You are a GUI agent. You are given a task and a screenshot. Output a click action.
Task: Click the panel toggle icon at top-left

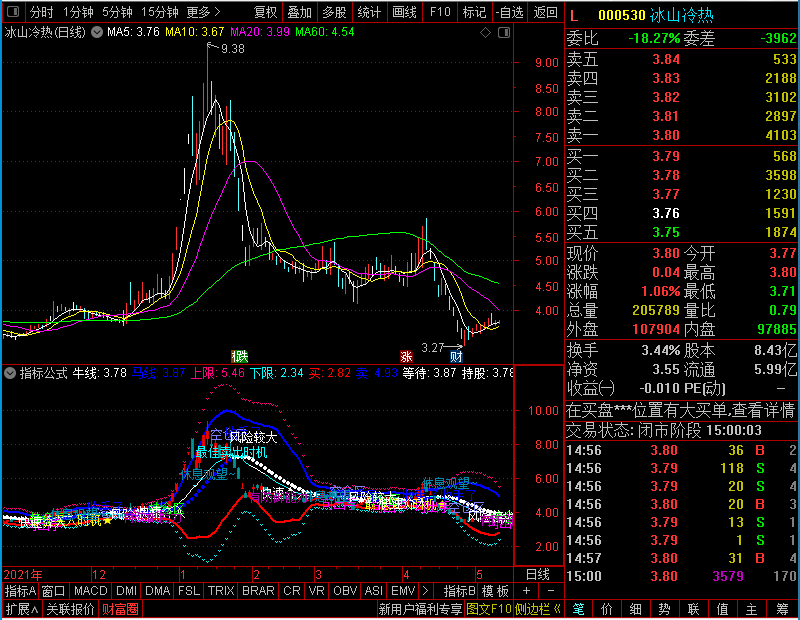coord(13,11)
